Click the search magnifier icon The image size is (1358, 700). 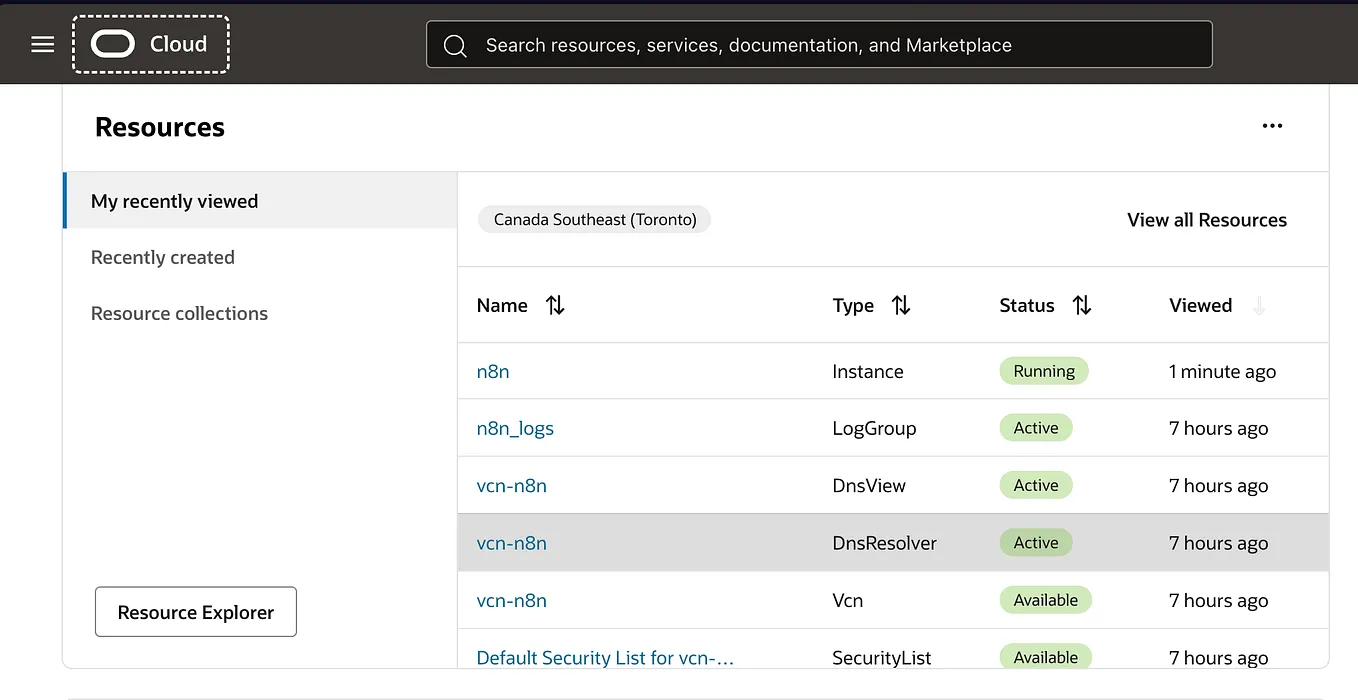pos(455,45)
